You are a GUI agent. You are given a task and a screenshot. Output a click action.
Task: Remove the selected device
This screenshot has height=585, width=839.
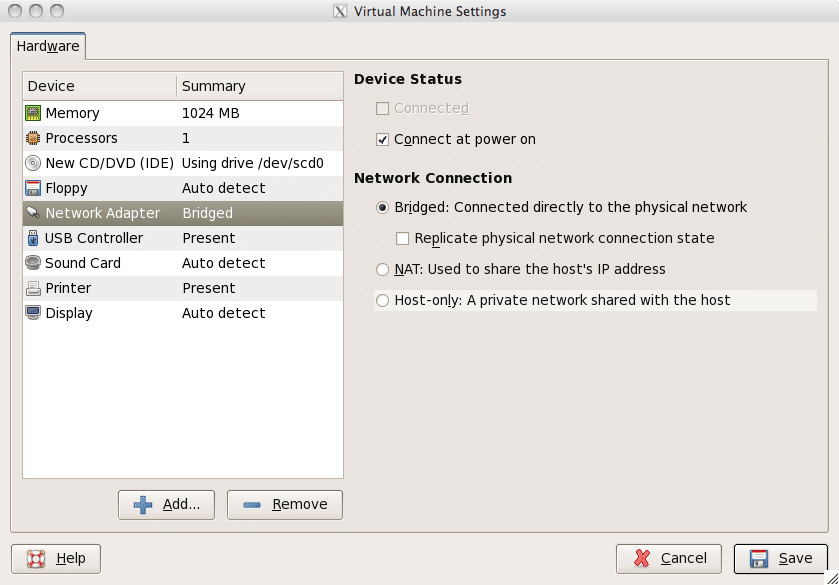285,505
